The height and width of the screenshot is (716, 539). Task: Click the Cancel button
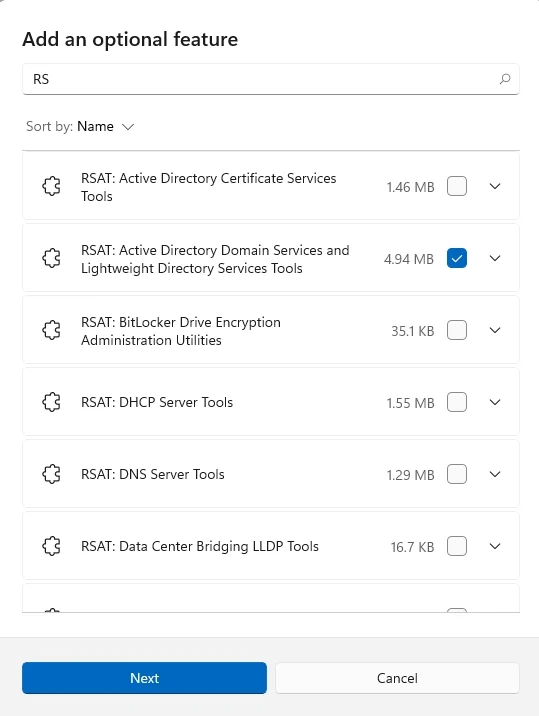397,678
